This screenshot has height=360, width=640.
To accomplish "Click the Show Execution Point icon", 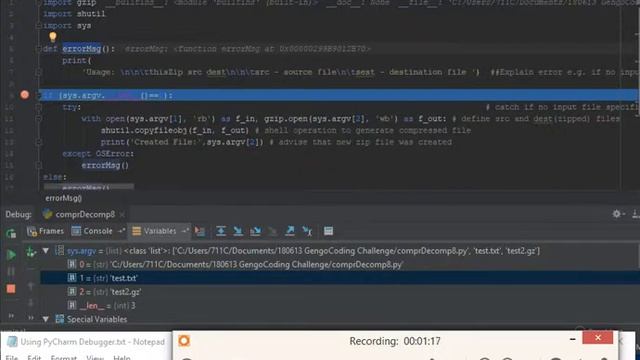I will (200, 231).
